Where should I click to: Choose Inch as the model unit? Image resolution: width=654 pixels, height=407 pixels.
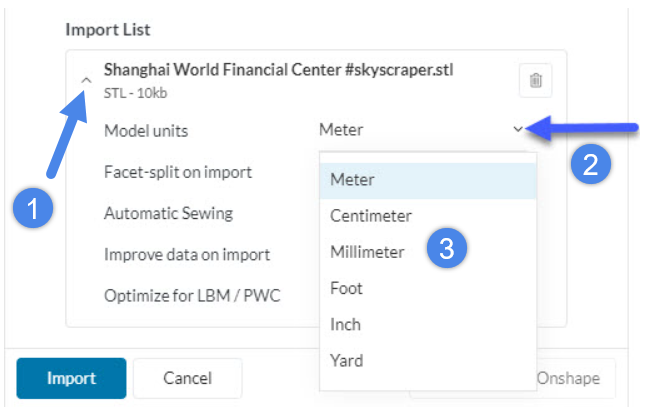point(345,324)
